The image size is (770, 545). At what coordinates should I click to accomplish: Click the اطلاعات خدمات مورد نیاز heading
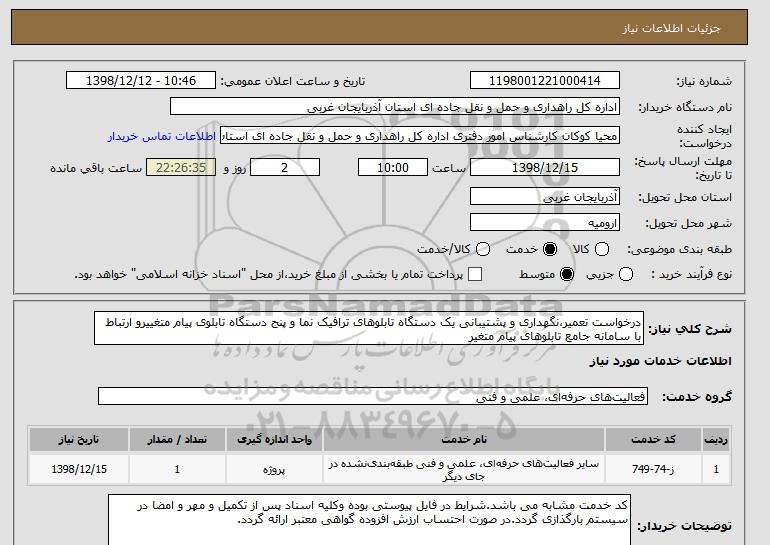(660, 361)
